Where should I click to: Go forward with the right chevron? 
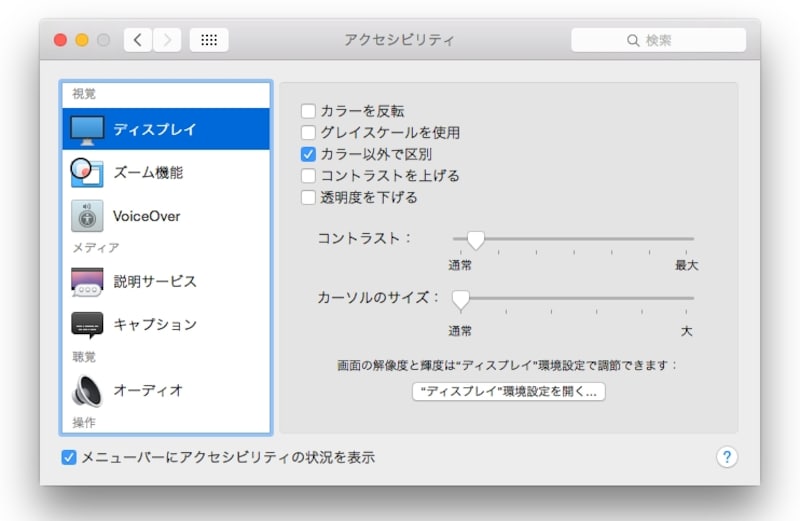pos(167,40)
